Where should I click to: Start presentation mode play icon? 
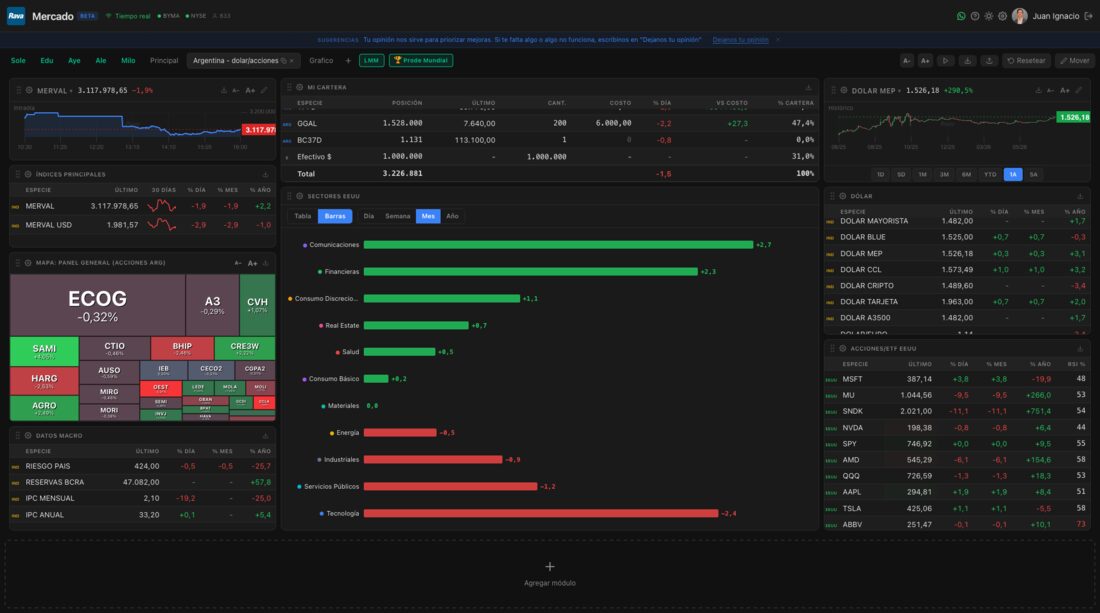pos(945,61)
